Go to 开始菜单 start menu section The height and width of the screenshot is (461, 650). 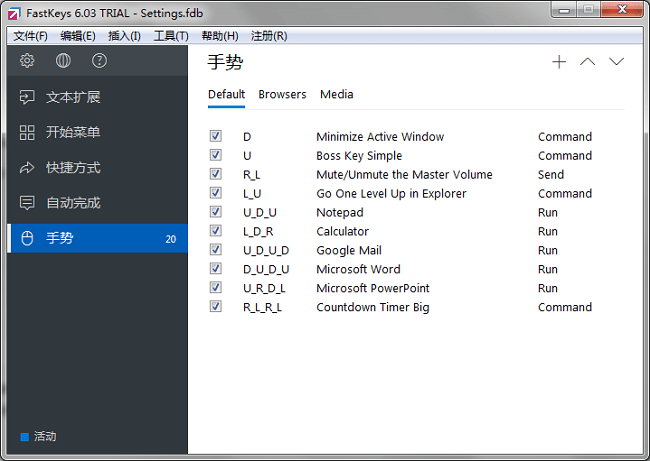click(73, 133)
